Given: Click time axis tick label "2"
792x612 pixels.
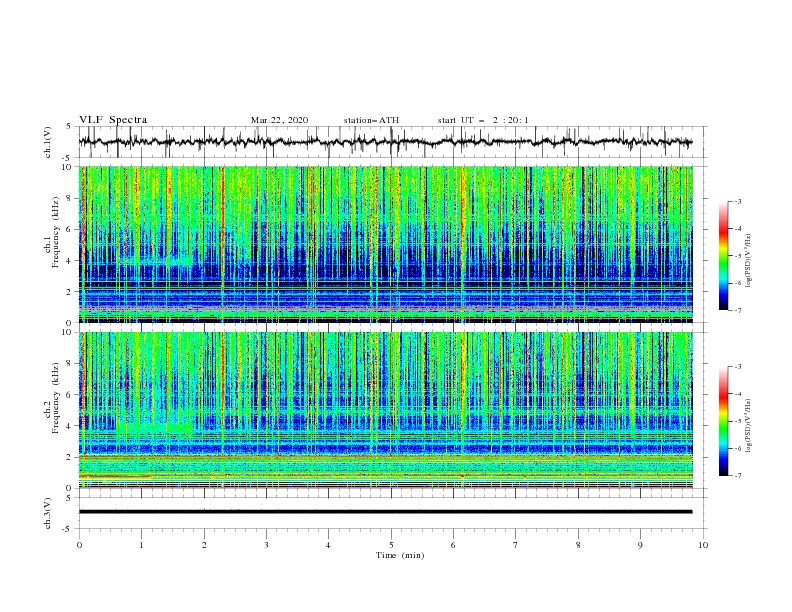Looking at the screenshot, I should tap(204, 545).
